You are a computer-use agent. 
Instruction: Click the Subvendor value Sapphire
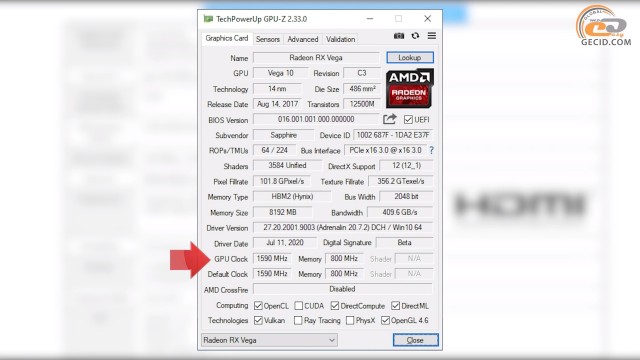pyautogui.click(x=284, y=135)
